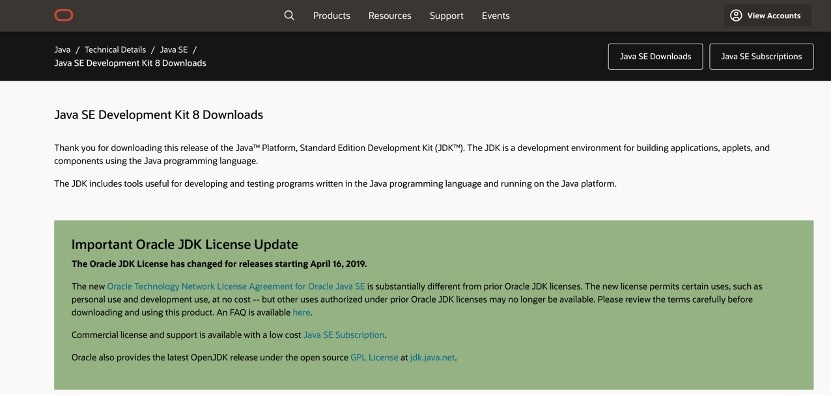Click the Oracle logo icon
832x396 pixels.
pyautogui.click(x=64, y=15)
